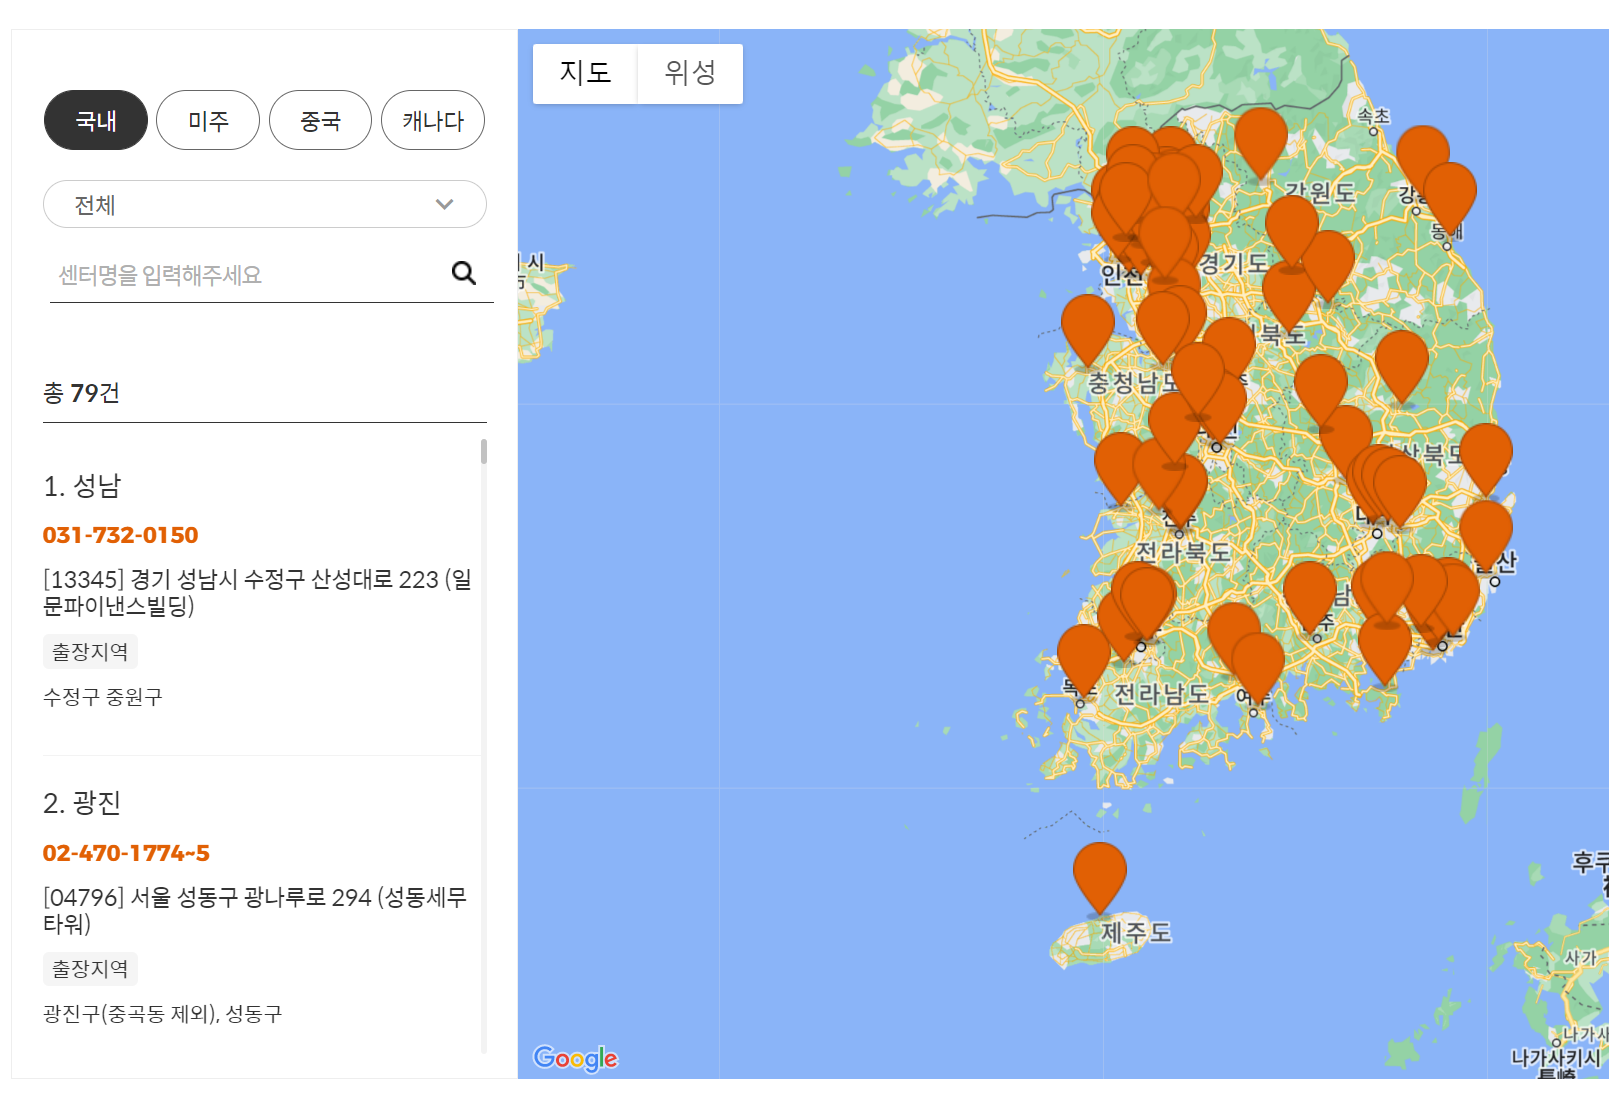Enable the 중국 region filter
Viewport: 1609px width, 1105px height.
point(320,119)
